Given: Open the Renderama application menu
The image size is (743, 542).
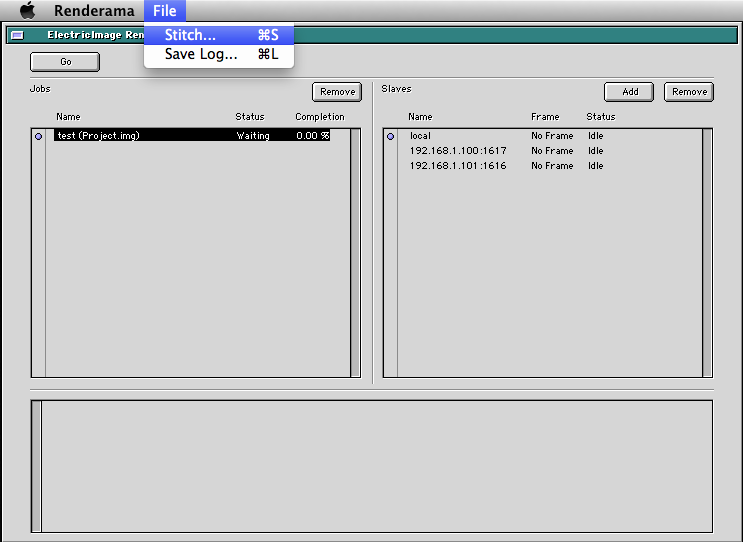Looking at the screenshot, I should (94, 11).
